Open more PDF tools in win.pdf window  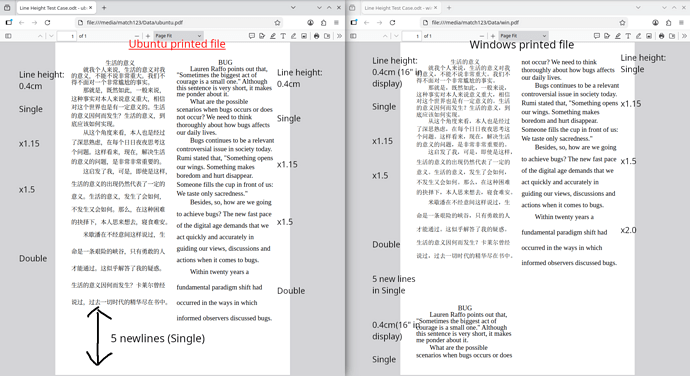click(684, 36)
